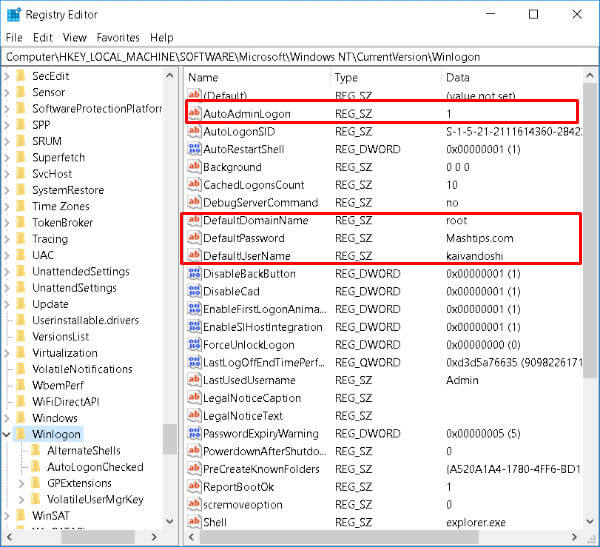600x547 pixels.
Task: Click the LastUsedUsername value icon
Action: (x=194, y=379)
